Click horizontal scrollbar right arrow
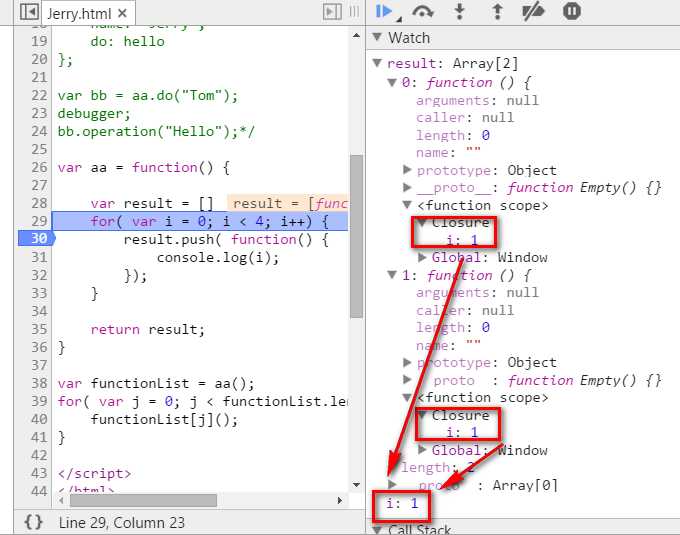 point(340,500)
